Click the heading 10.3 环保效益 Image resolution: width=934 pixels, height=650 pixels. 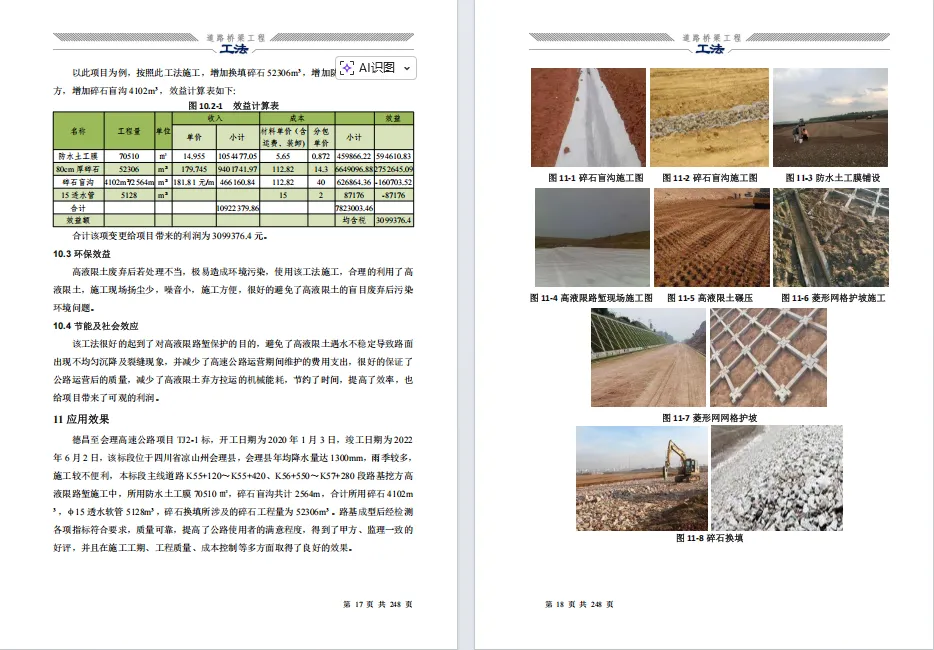82,254
